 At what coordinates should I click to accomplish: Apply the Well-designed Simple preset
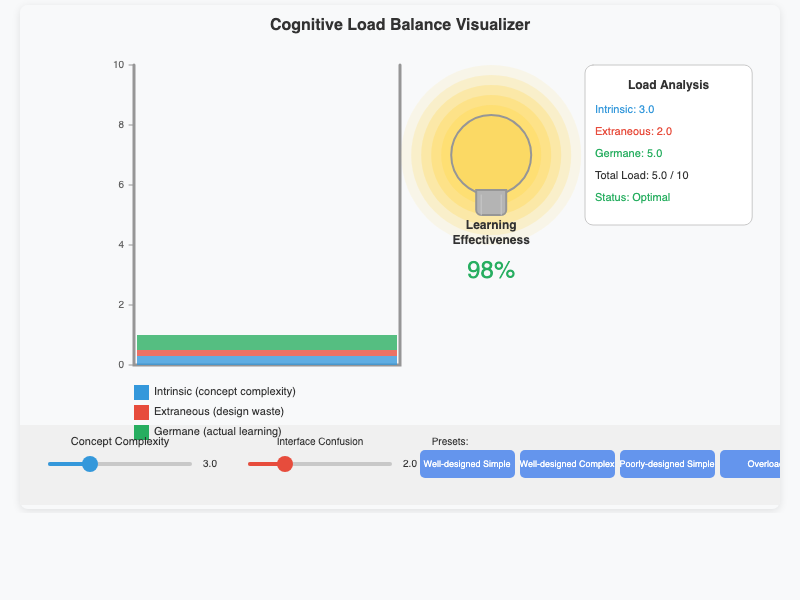point(467,464)
